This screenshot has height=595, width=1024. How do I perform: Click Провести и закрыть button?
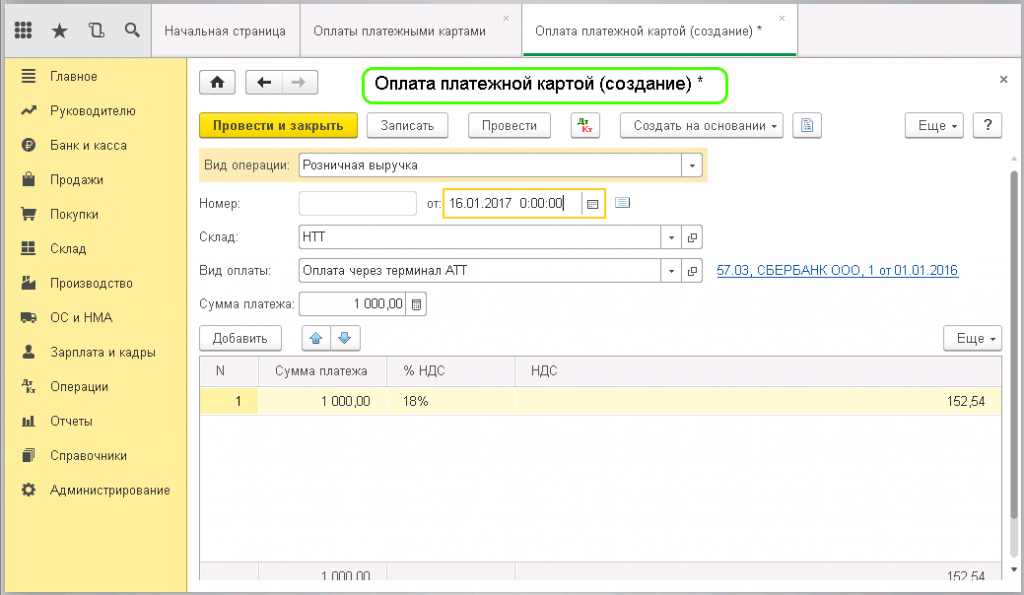[x=277, y=125]
